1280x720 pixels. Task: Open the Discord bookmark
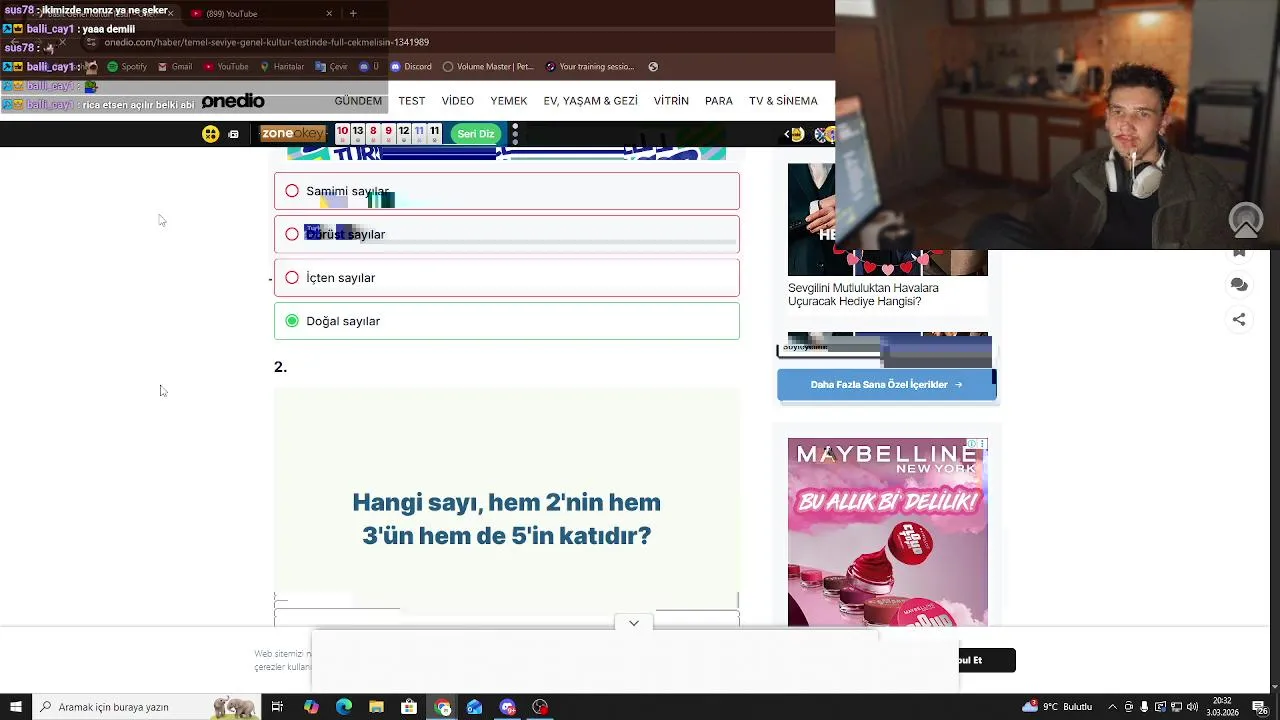[411, 67]
